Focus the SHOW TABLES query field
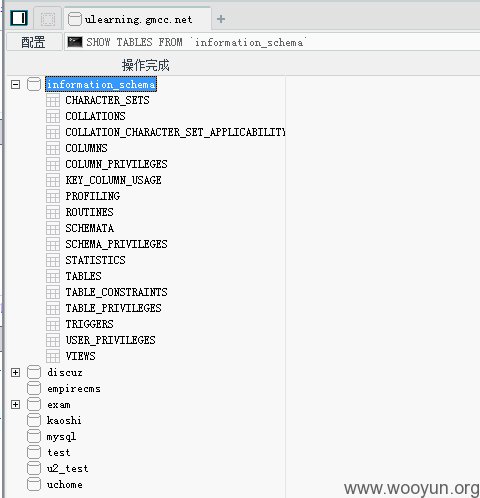This screenshot has width=480, height=498. (272, 42)
